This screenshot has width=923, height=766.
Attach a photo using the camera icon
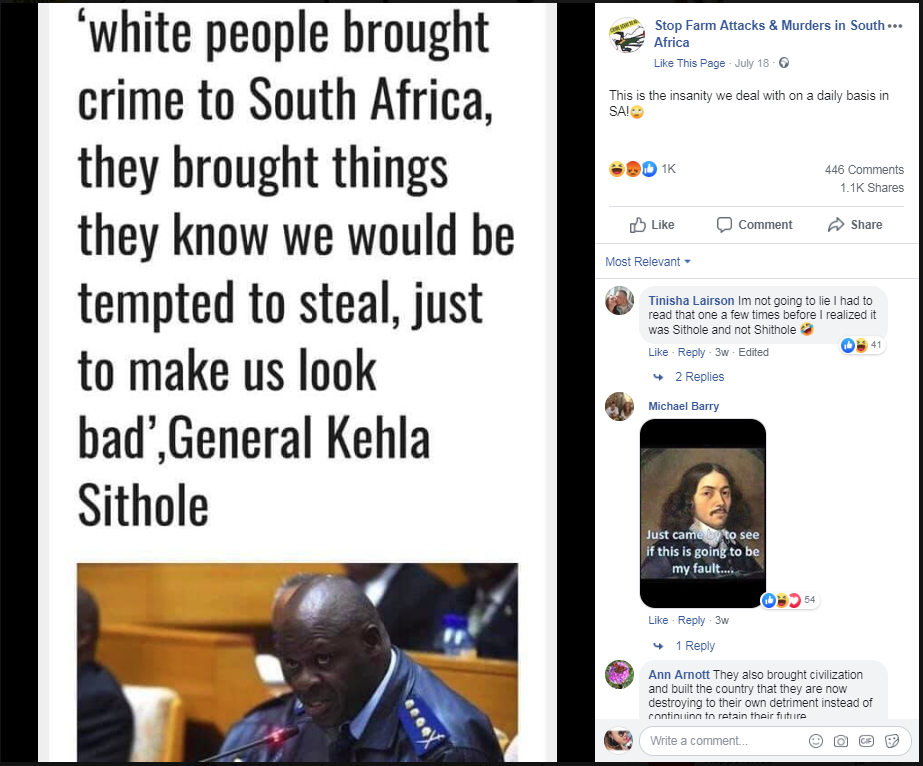click(841, 741)
